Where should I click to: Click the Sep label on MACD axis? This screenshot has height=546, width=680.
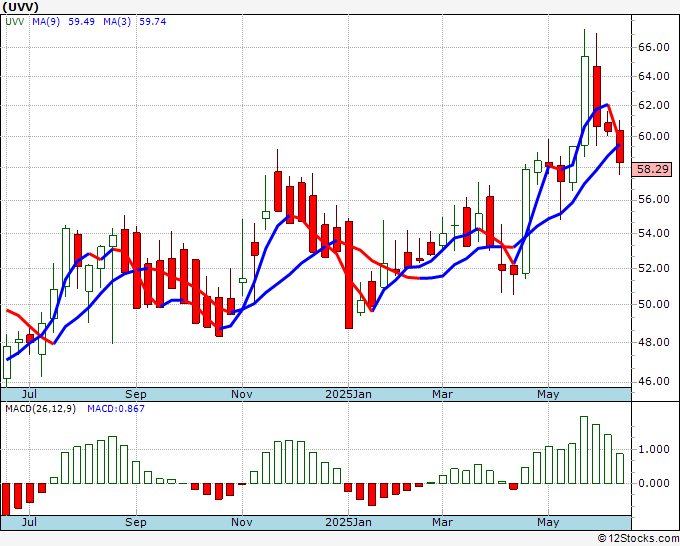click(136, 522)
